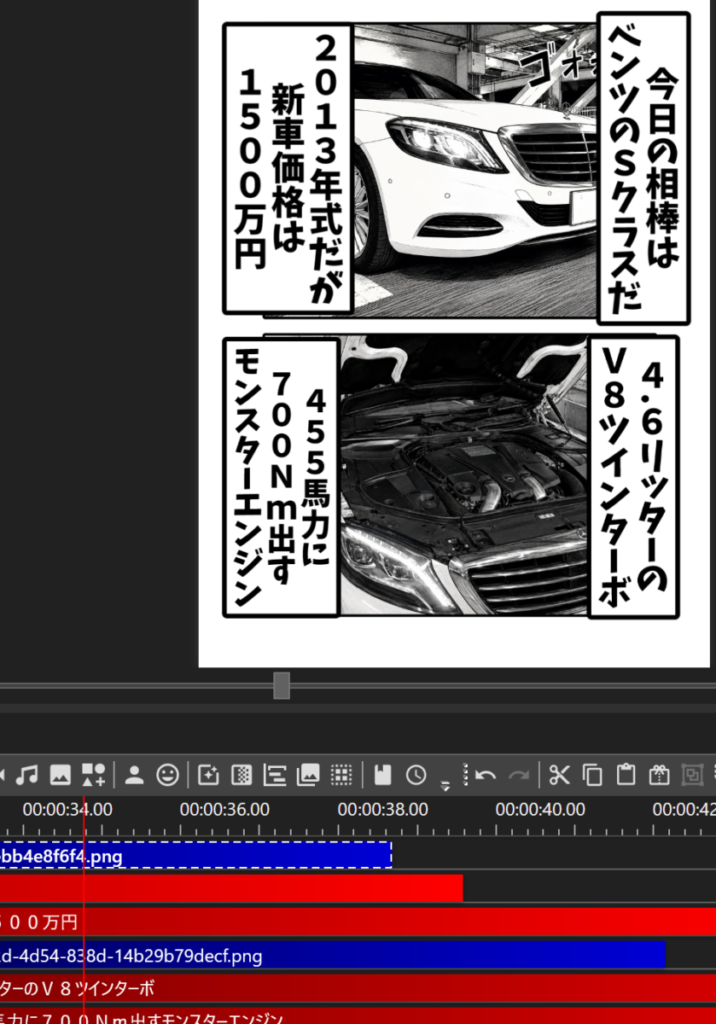
Task: Click the white Mercedes image in preview
Action: (x=475, y=171)
